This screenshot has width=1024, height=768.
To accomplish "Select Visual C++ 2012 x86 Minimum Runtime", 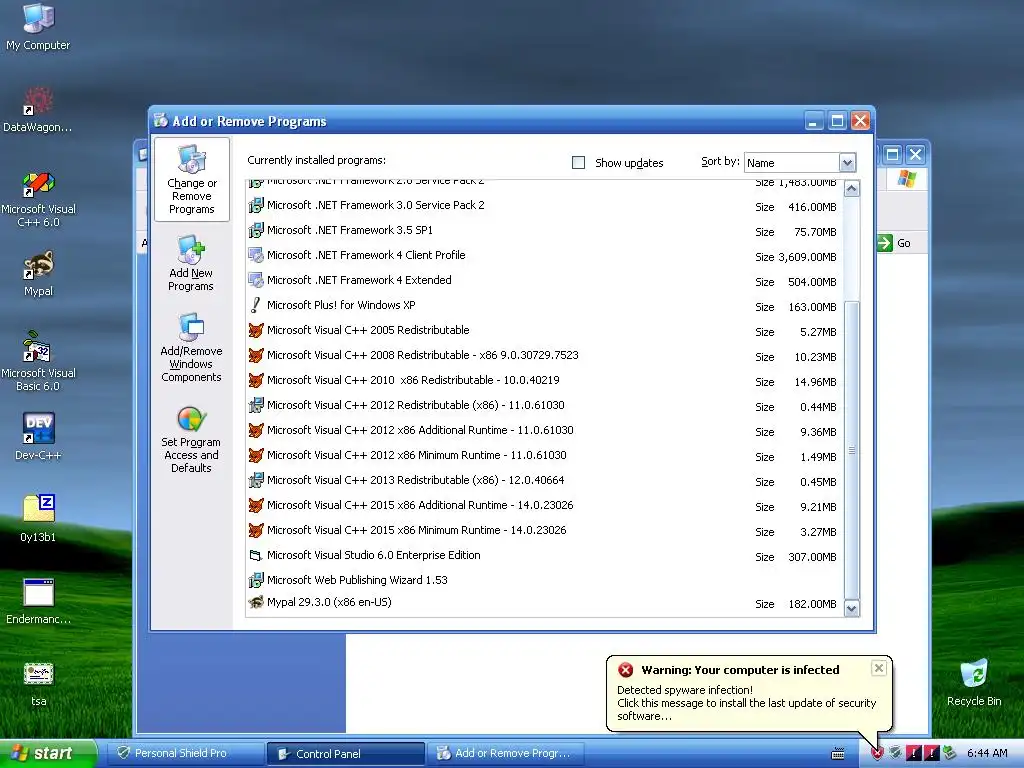I will (543, 455).
